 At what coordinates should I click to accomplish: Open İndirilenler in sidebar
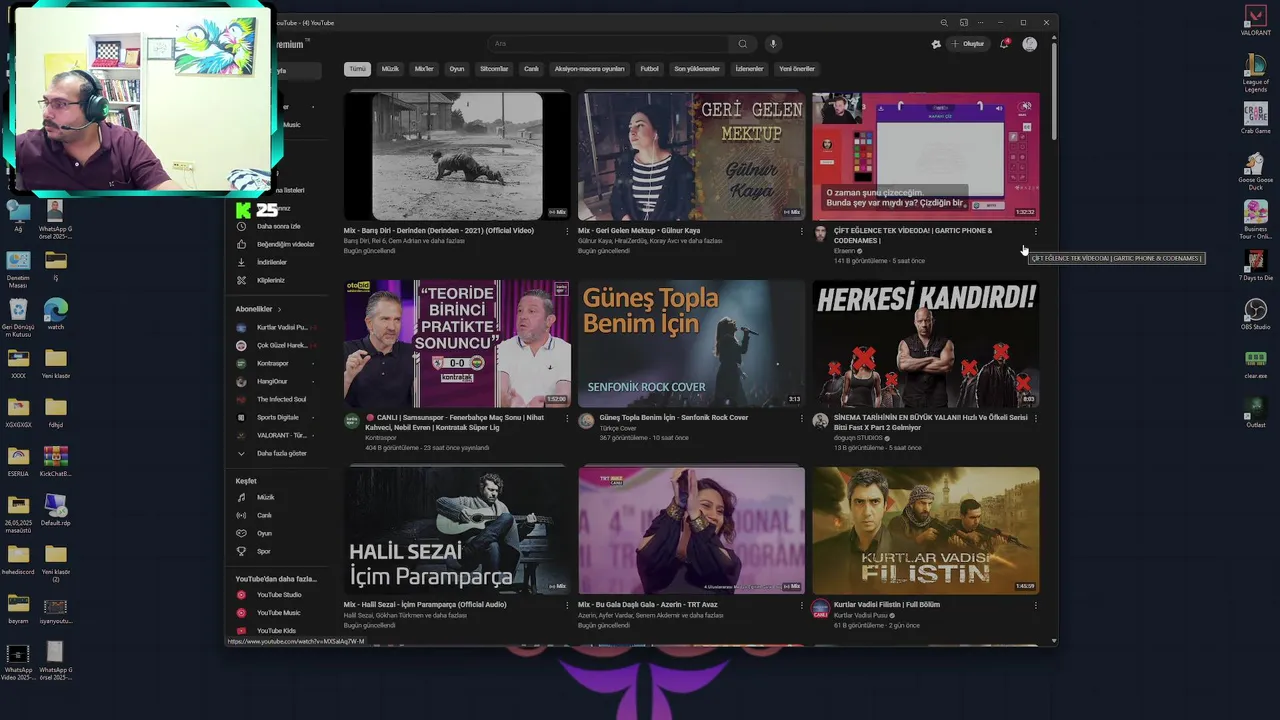coord(277,262)
